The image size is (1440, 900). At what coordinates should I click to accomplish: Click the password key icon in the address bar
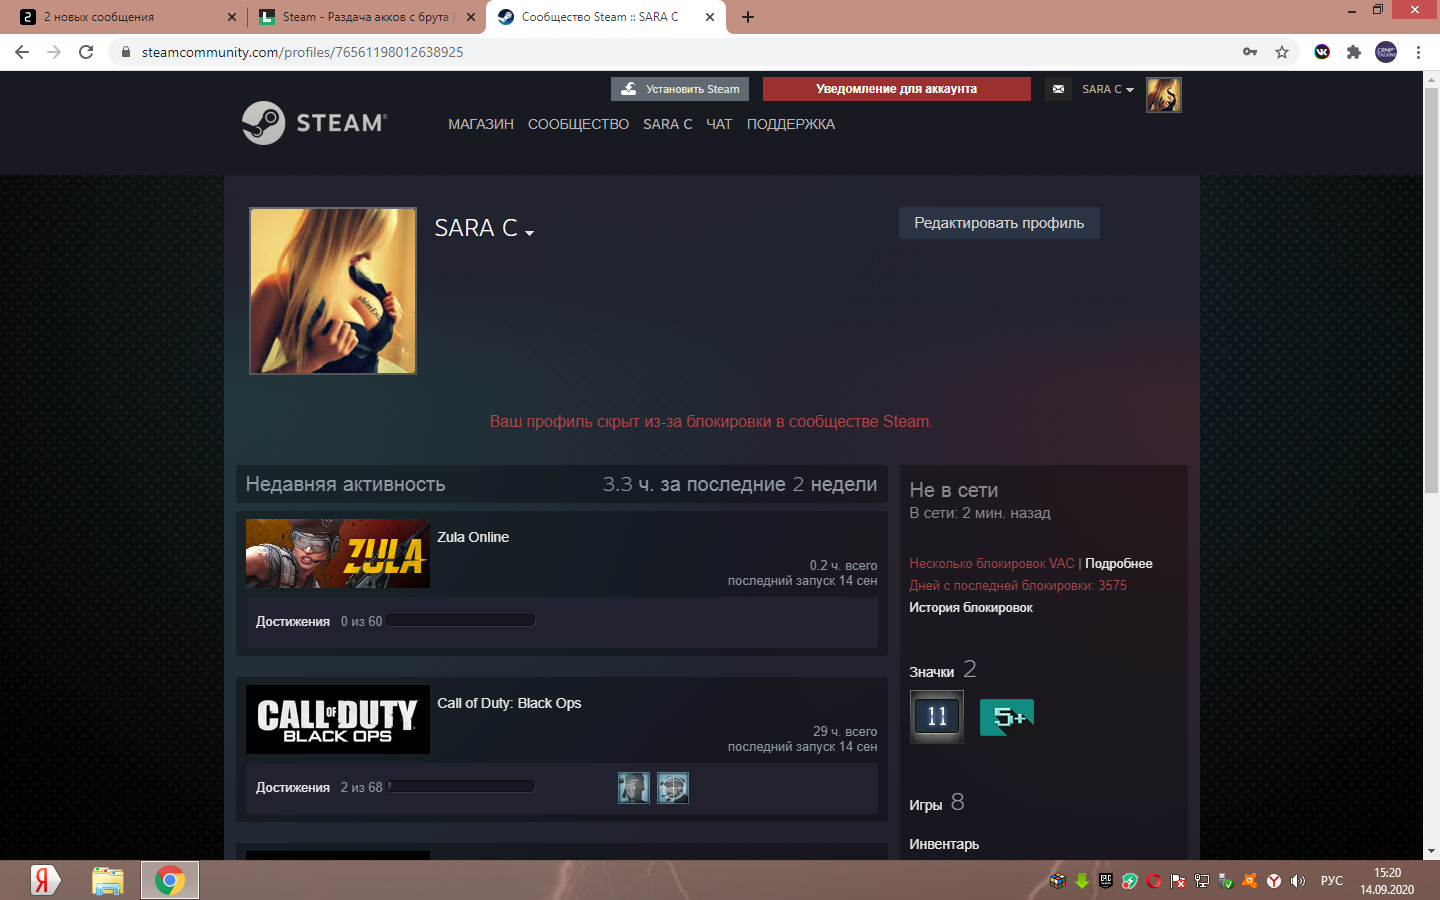[1250, 52]
